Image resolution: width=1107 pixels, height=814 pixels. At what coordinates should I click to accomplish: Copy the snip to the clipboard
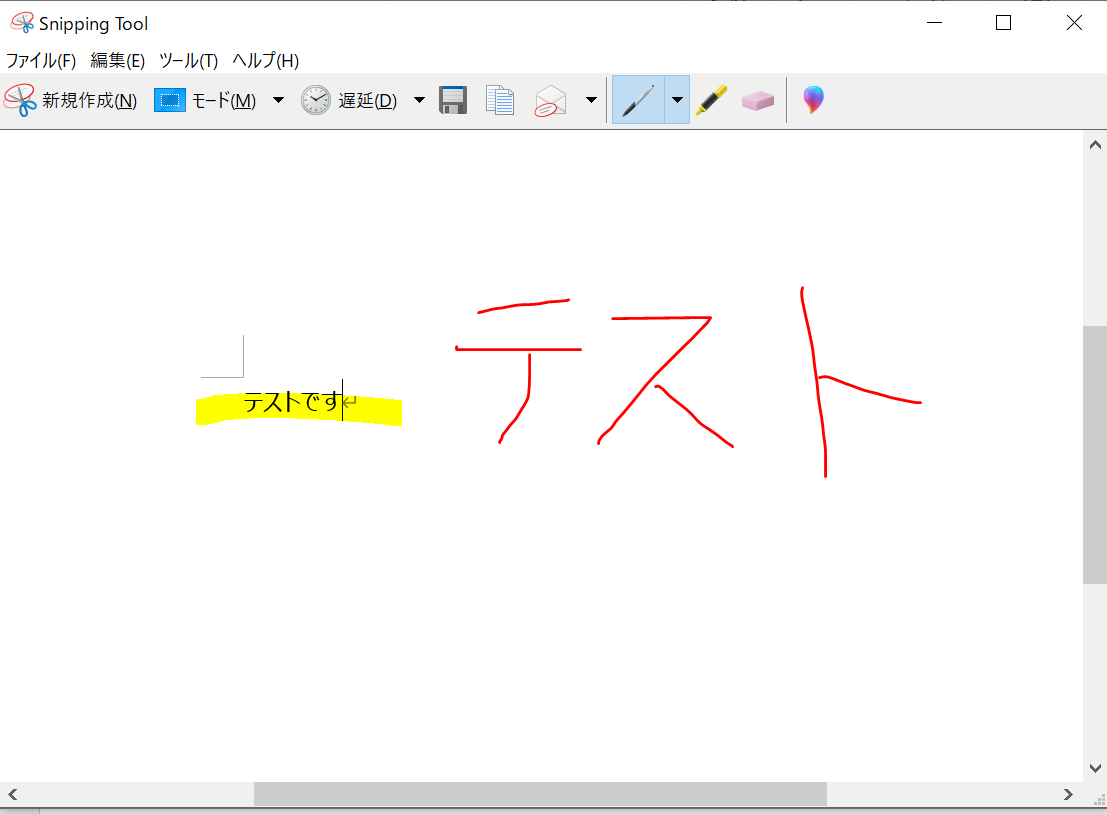click(x=499, y=99)
